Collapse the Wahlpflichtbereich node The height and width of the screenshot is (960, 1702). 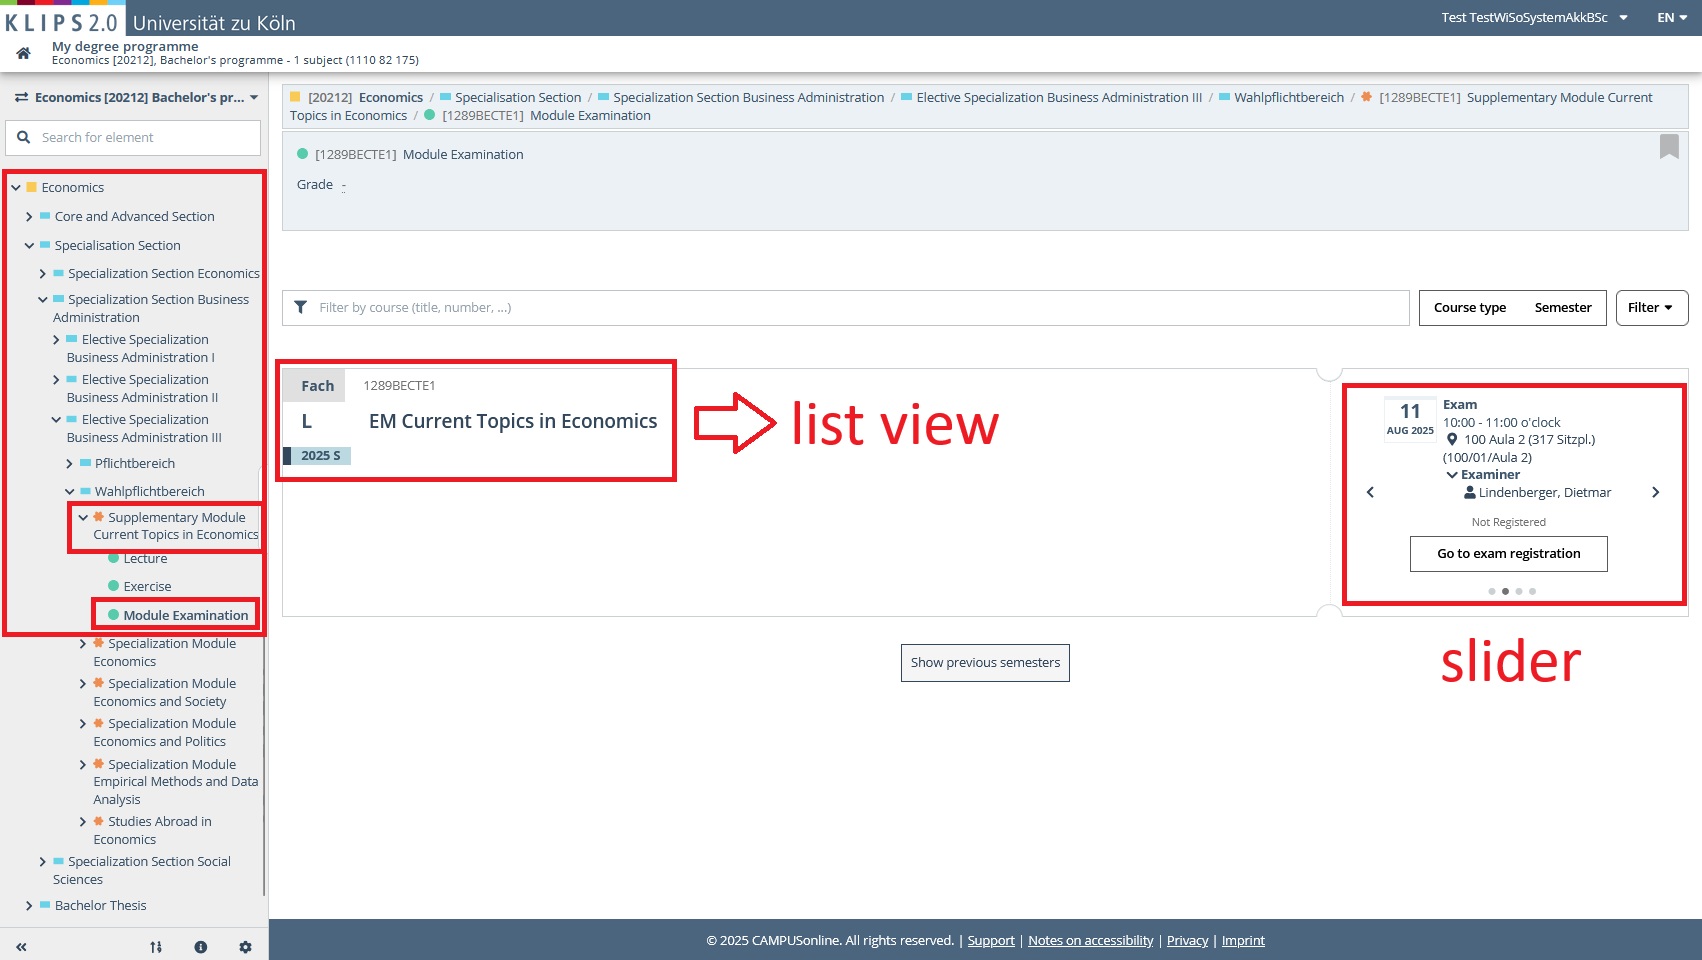pos(70,492)
